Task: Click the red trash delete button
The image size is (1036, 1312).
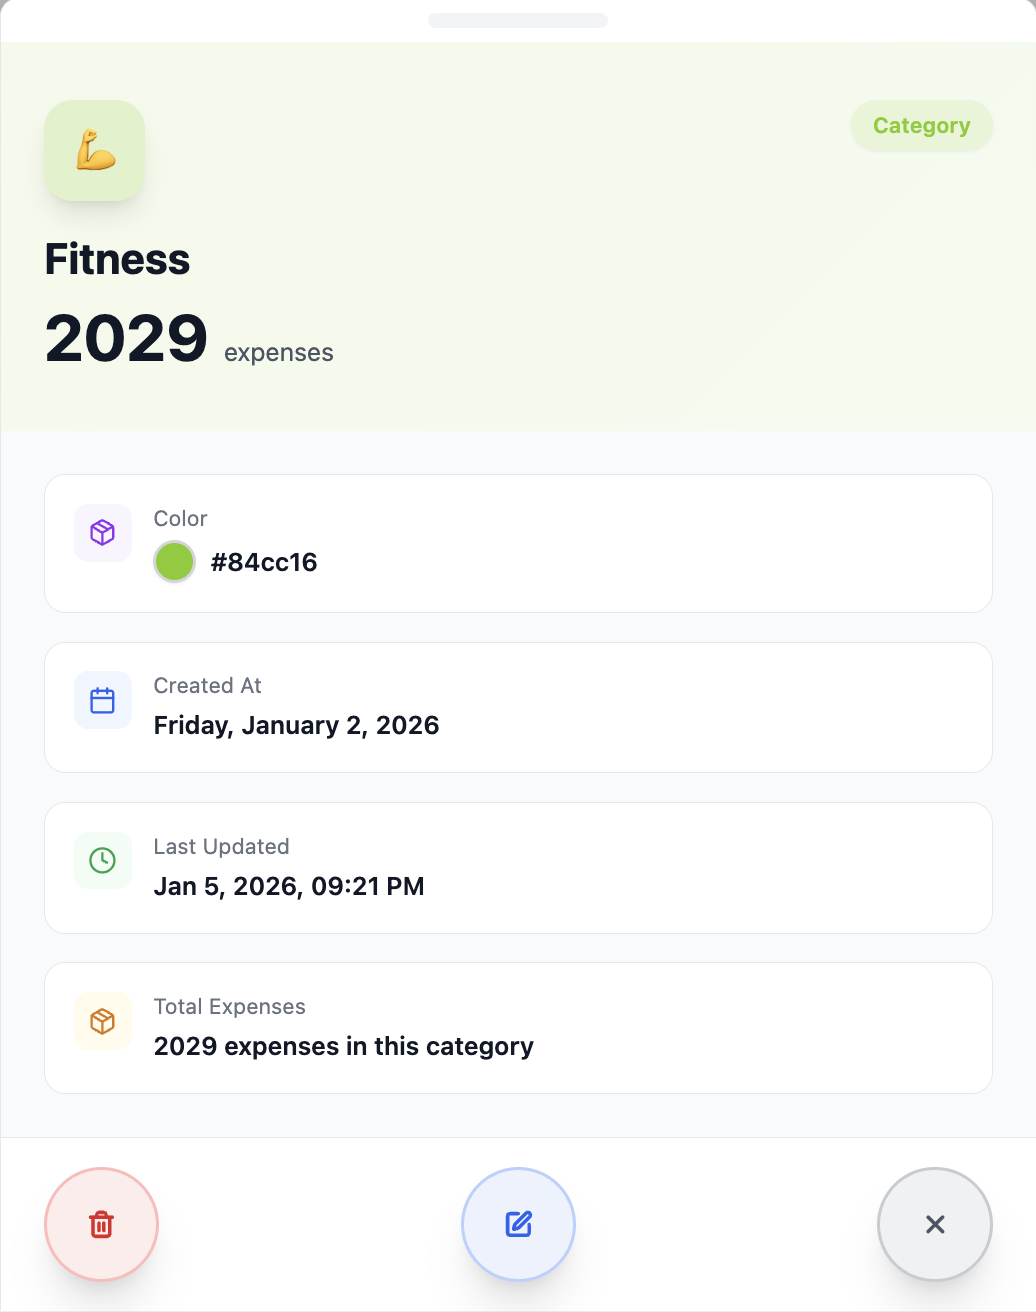Action: coord(101,1224)
